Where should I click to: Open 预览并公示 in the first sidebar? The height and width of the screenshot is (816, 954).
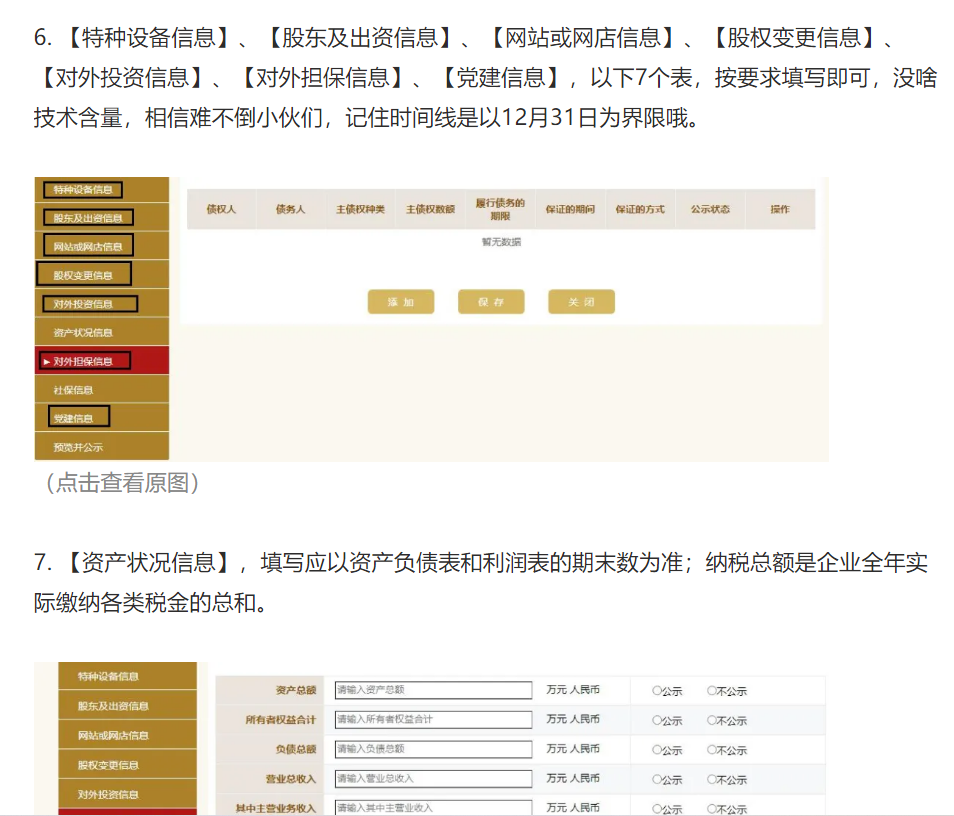point(102,447)
